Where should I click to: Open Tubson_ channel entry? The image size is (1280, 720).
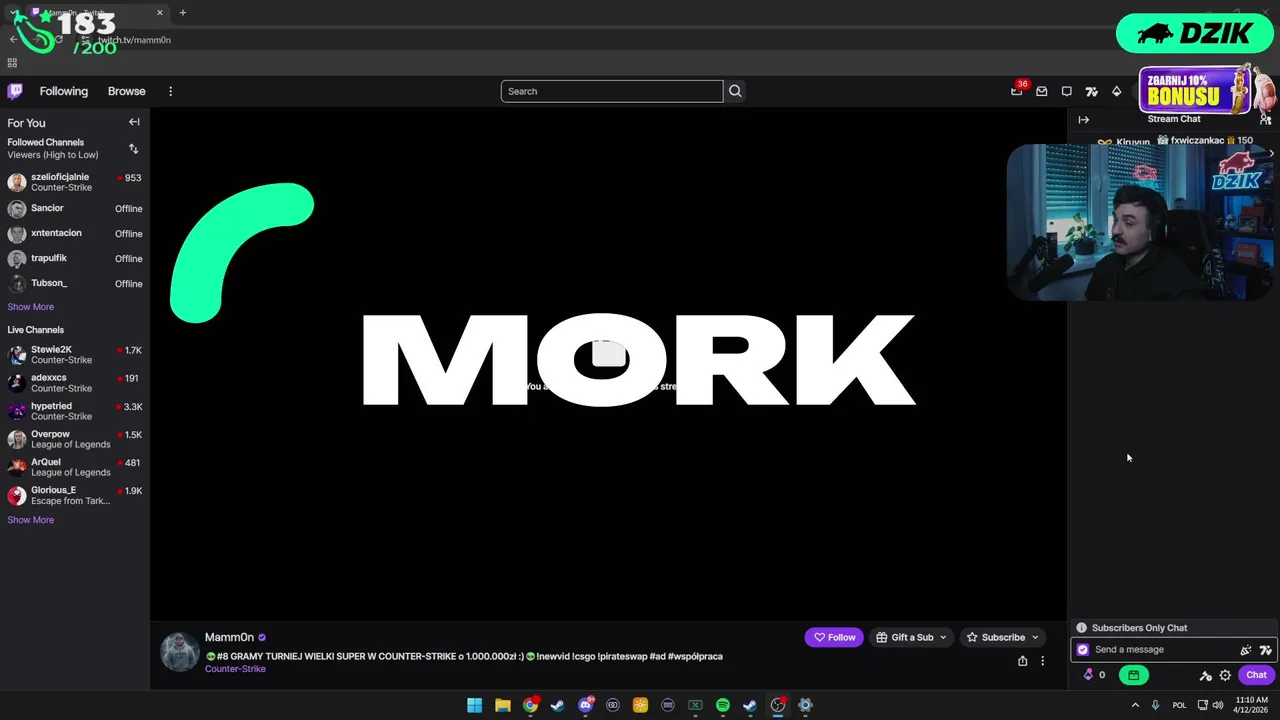tap(75, 283)
